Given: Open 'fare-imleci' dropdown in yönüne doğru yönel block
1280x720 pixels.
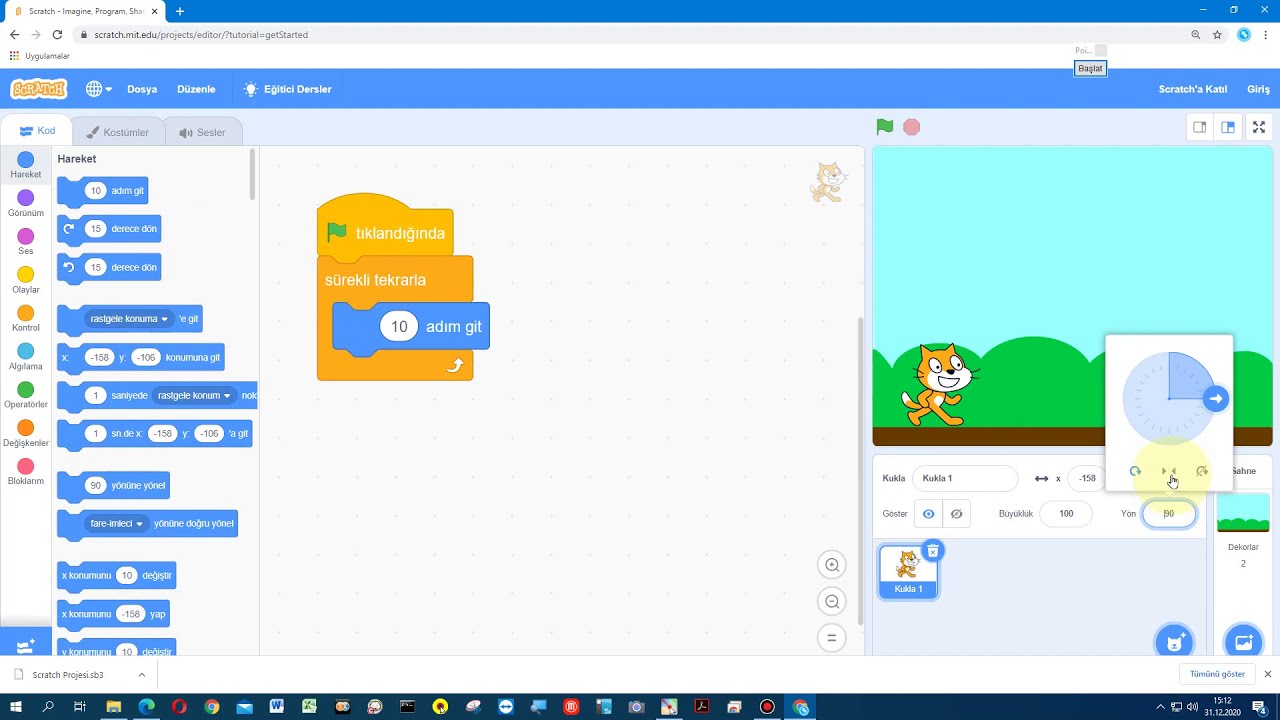Looking at the screenshot, I should click(x=117, y=523).
